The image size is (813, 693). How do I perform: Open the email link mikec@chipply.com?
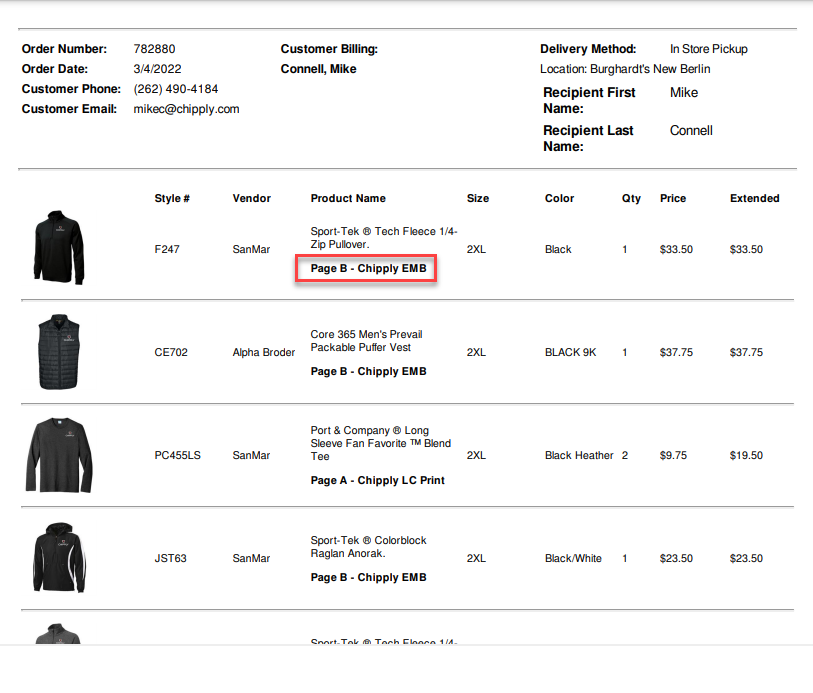183,109
